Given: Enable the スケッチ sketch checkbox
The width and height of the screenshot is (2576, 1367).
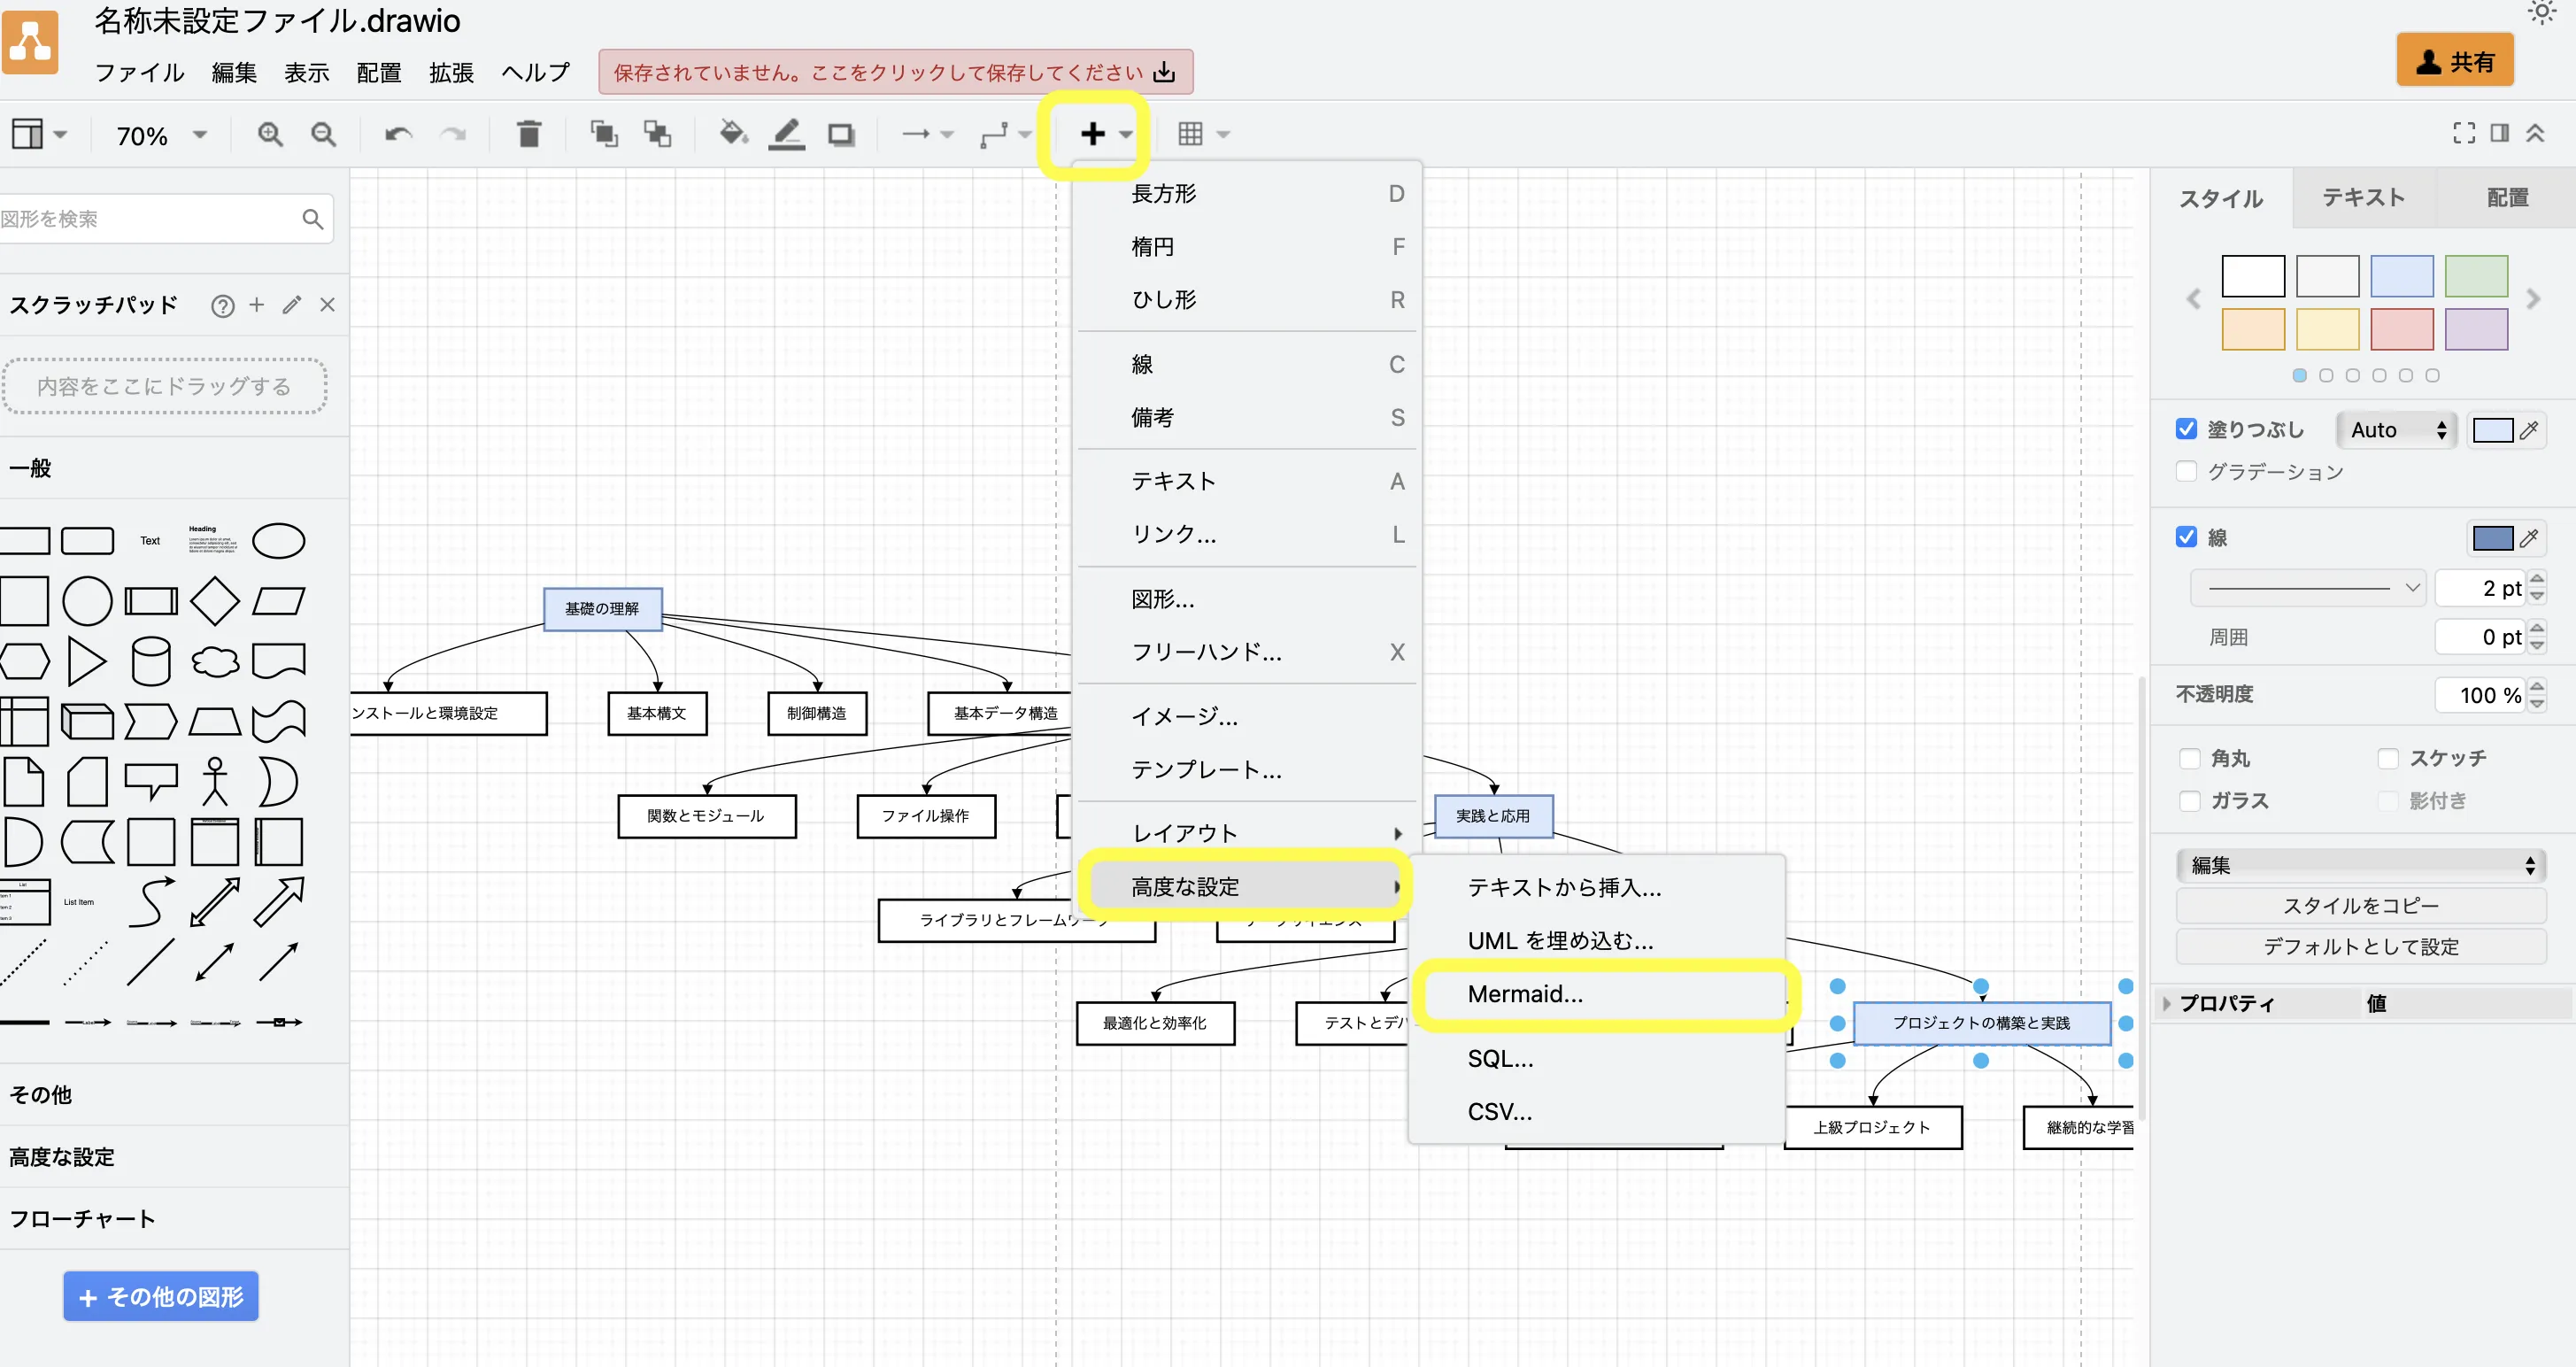Looking at the screenshot, I should click(x=2388, y=758).
